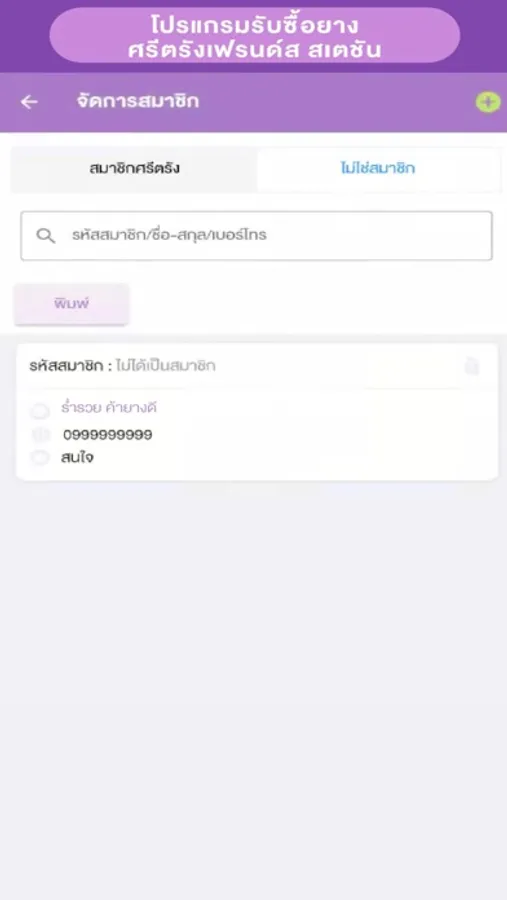Screen dimensions: 507x900
Task: Focus the รหัสสมาชิก/ชื่อ-สกุล/เบอร์โทร search field
Action: point(256,235)
